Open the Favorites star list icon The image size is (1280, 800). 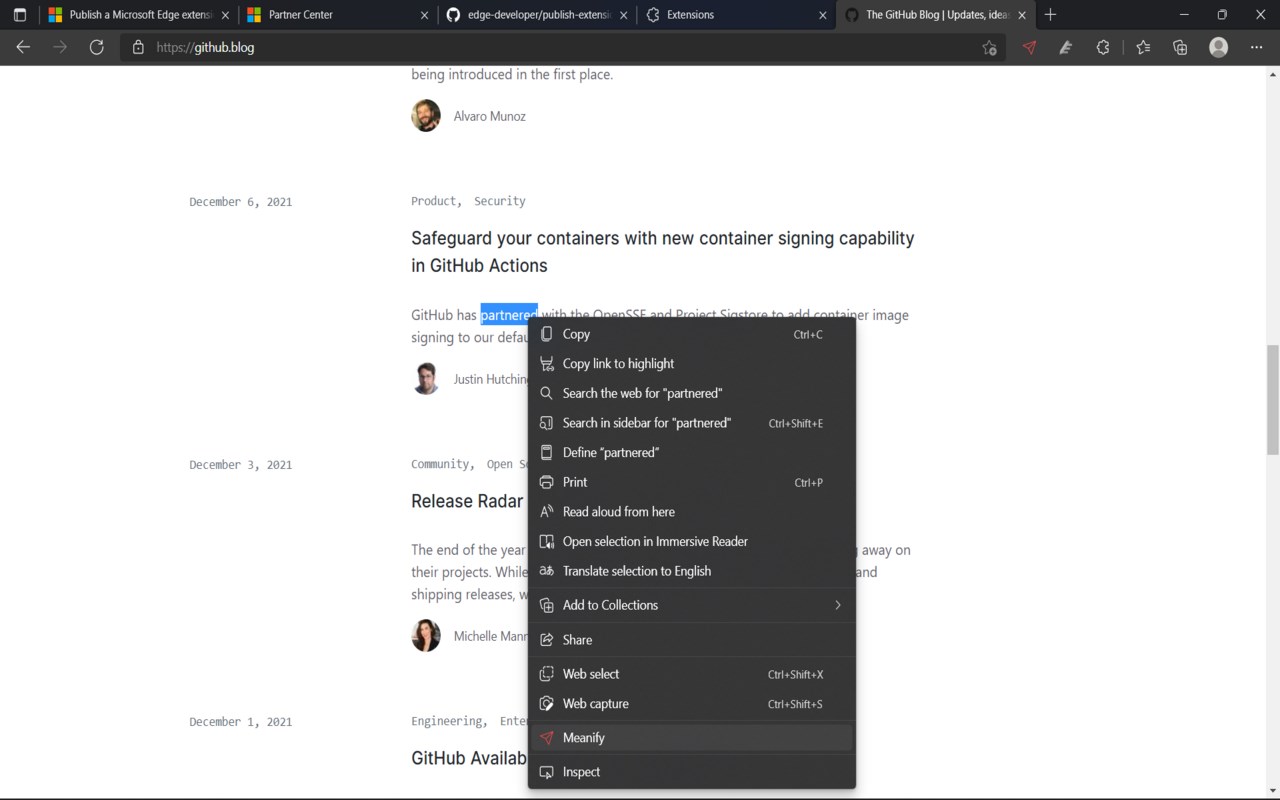[1143, 47]
